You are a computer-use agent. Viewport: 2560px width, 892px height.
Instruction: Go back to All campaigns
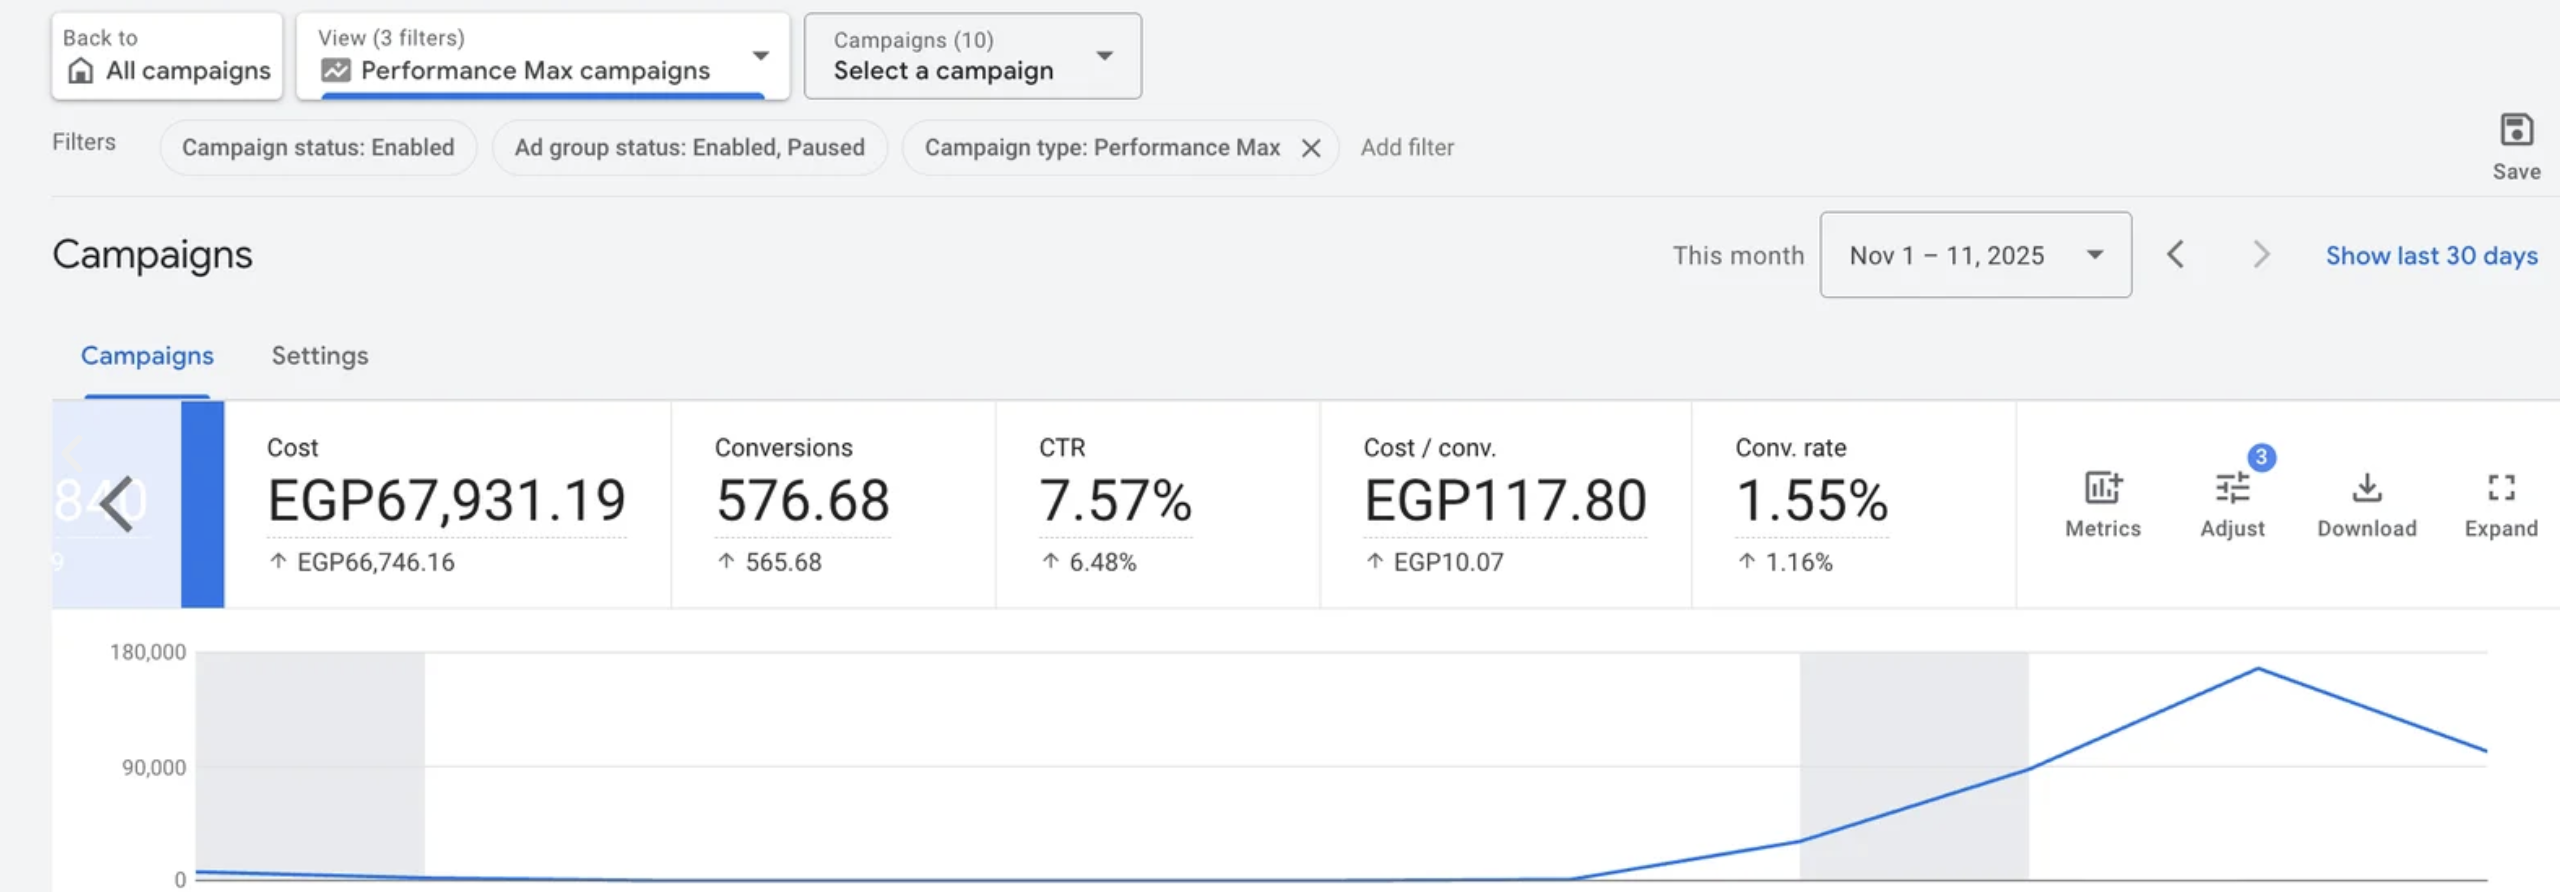pyautogui.click(x=167, y=56)
